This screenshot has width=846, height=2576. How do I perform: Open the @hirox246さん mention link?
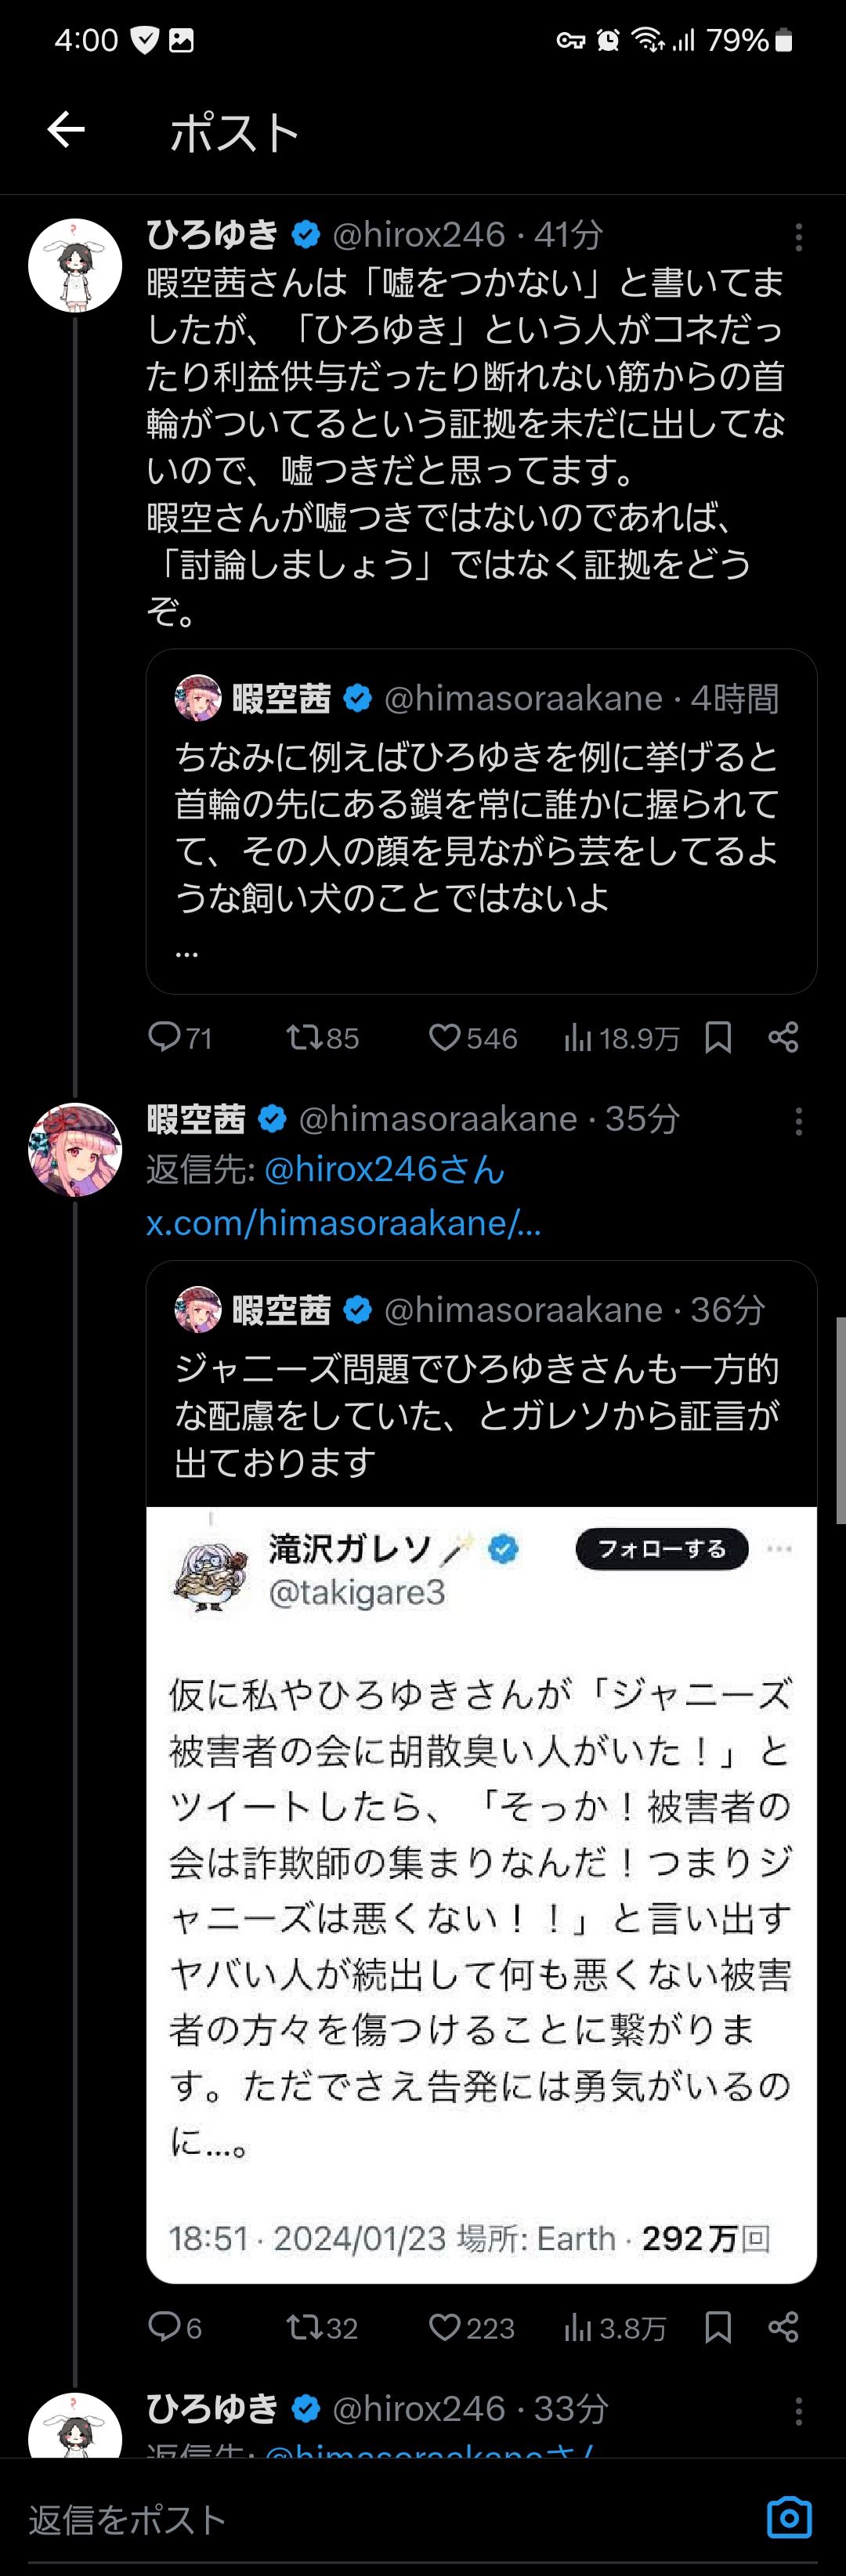tap(385, 1169)
